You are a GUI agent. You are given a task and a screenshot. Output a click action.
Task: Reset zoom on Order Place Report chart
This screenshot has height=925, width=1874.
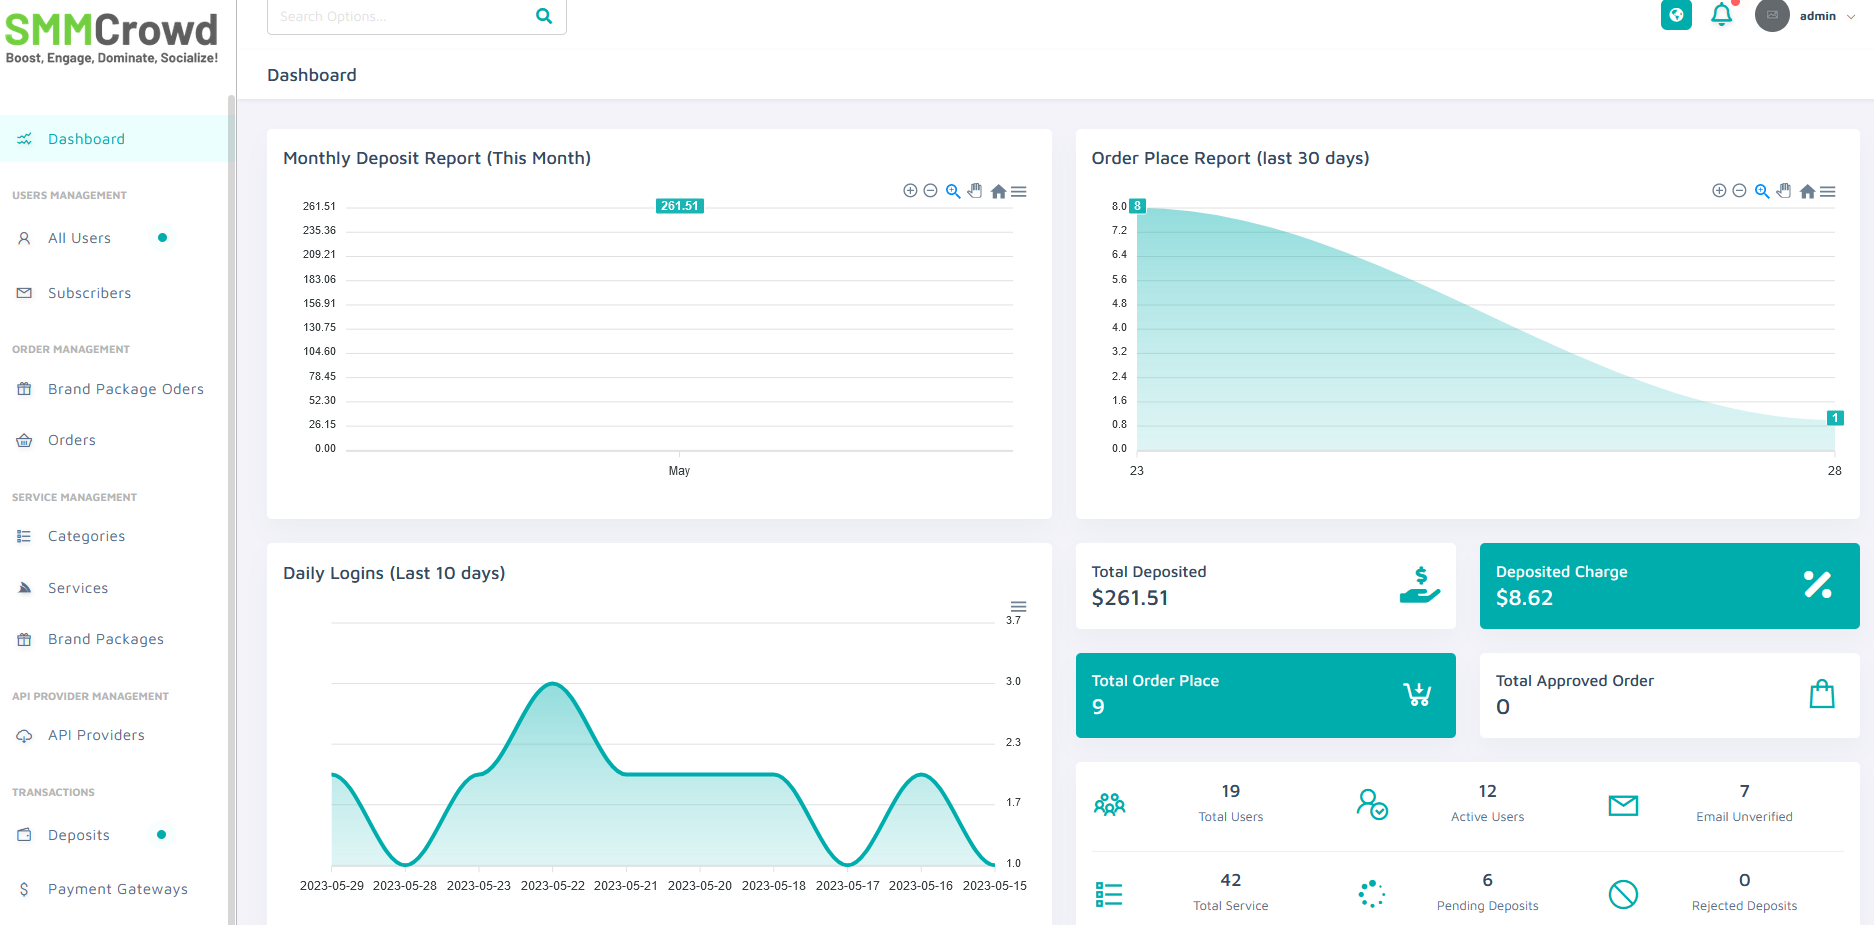tap(1807, 192)
